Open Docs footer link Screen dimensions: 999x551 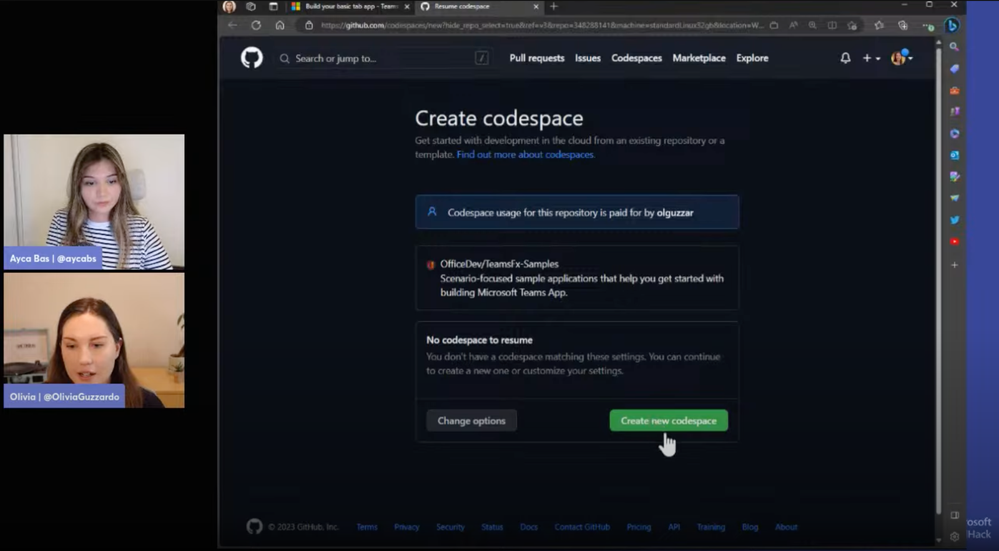click(x=529, y=527)
